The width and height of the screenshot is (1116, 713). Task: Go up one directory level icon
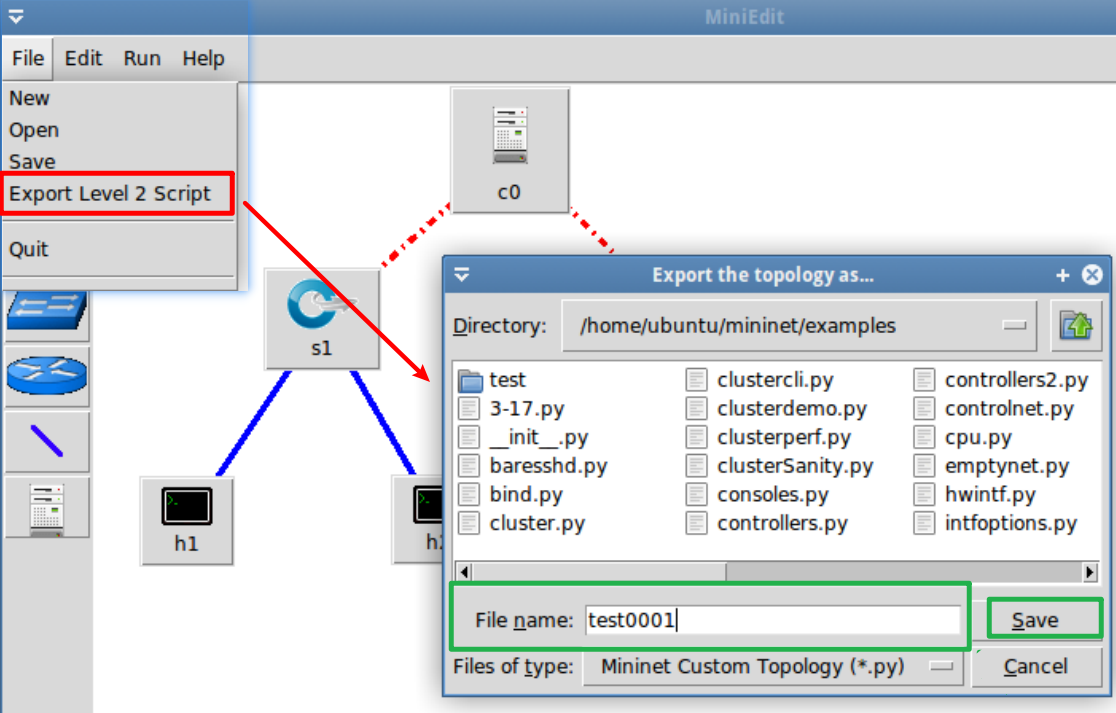tap(1076, 326)
